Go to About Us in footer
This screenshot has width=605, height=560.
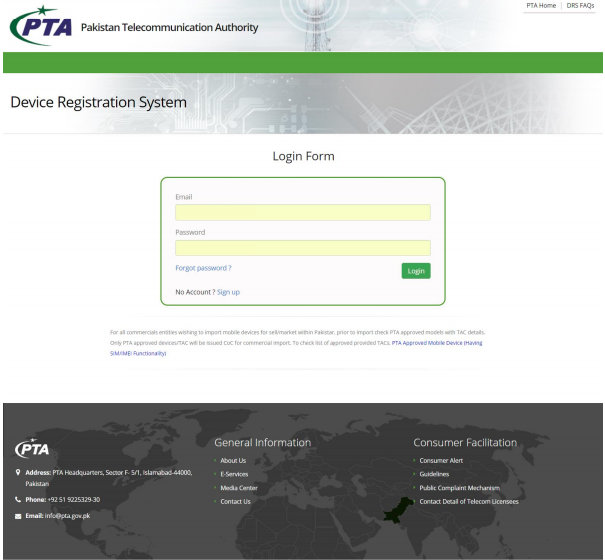(x=233, y=461)
